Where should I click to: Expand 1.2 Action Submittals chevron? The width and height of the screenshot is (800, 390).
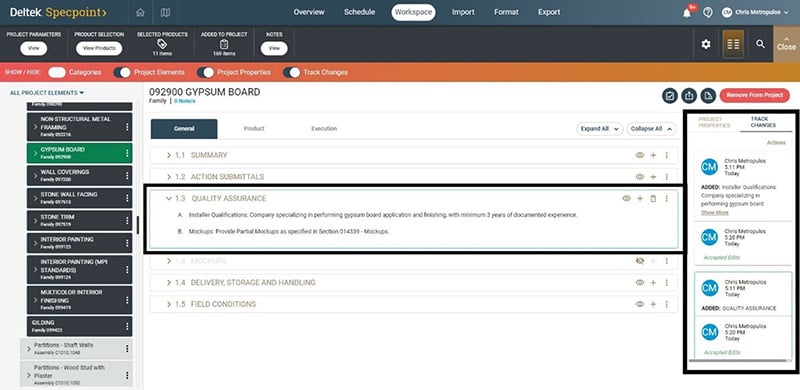point(169,177)
